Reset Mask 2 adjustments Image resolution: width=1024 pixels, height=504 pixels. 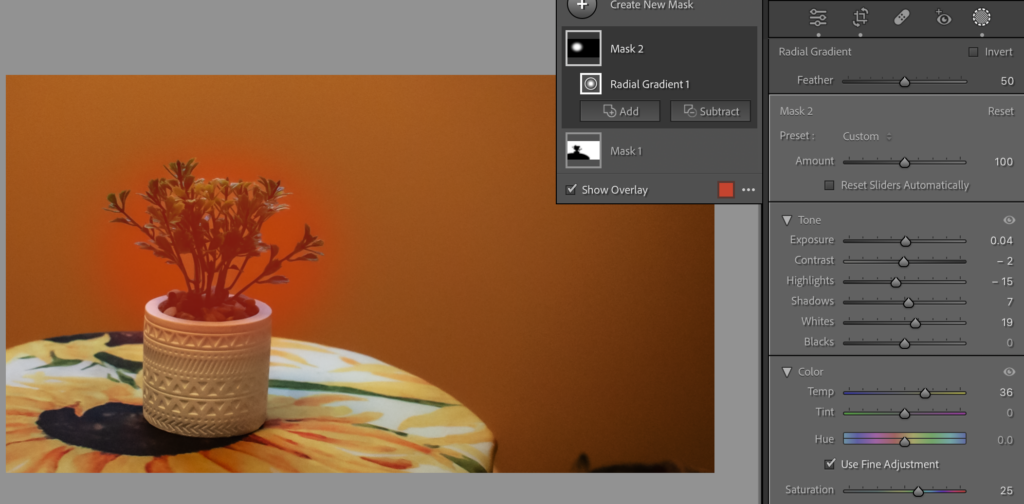pyautogui.click(x=1000, y=111)
